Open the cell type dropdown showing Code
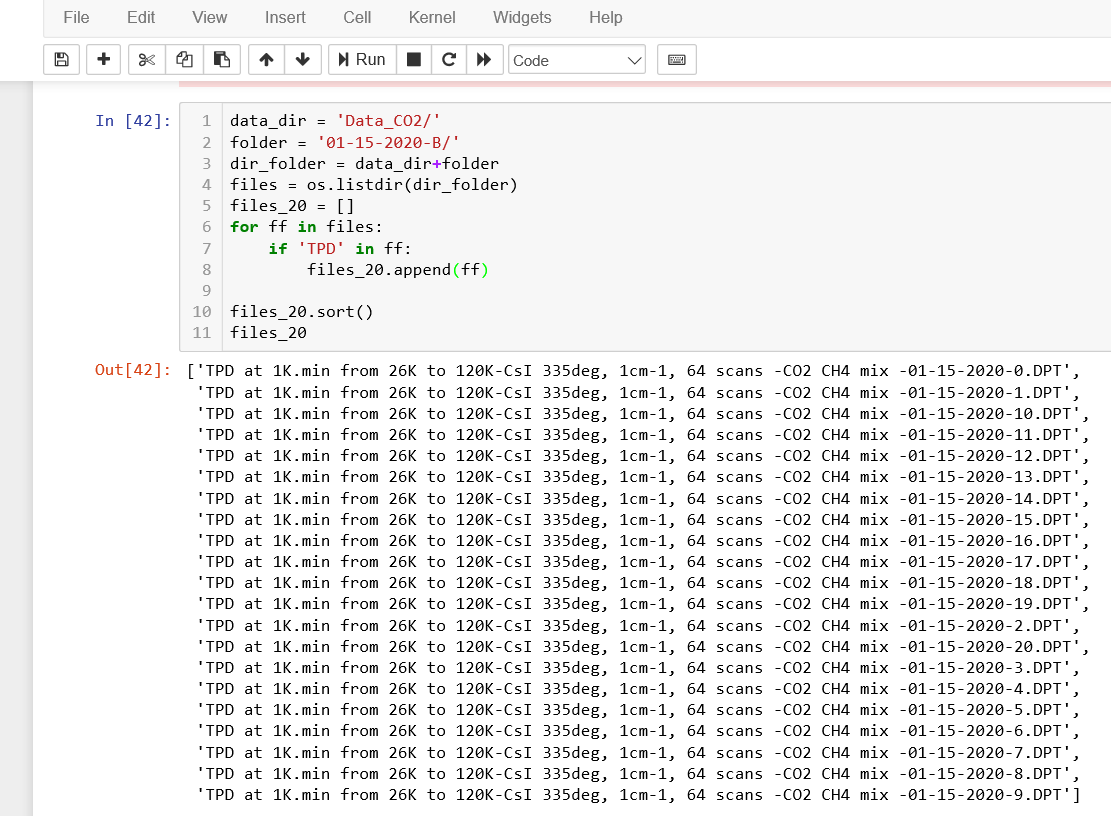Screen dimensions: 1111x816 577,59
